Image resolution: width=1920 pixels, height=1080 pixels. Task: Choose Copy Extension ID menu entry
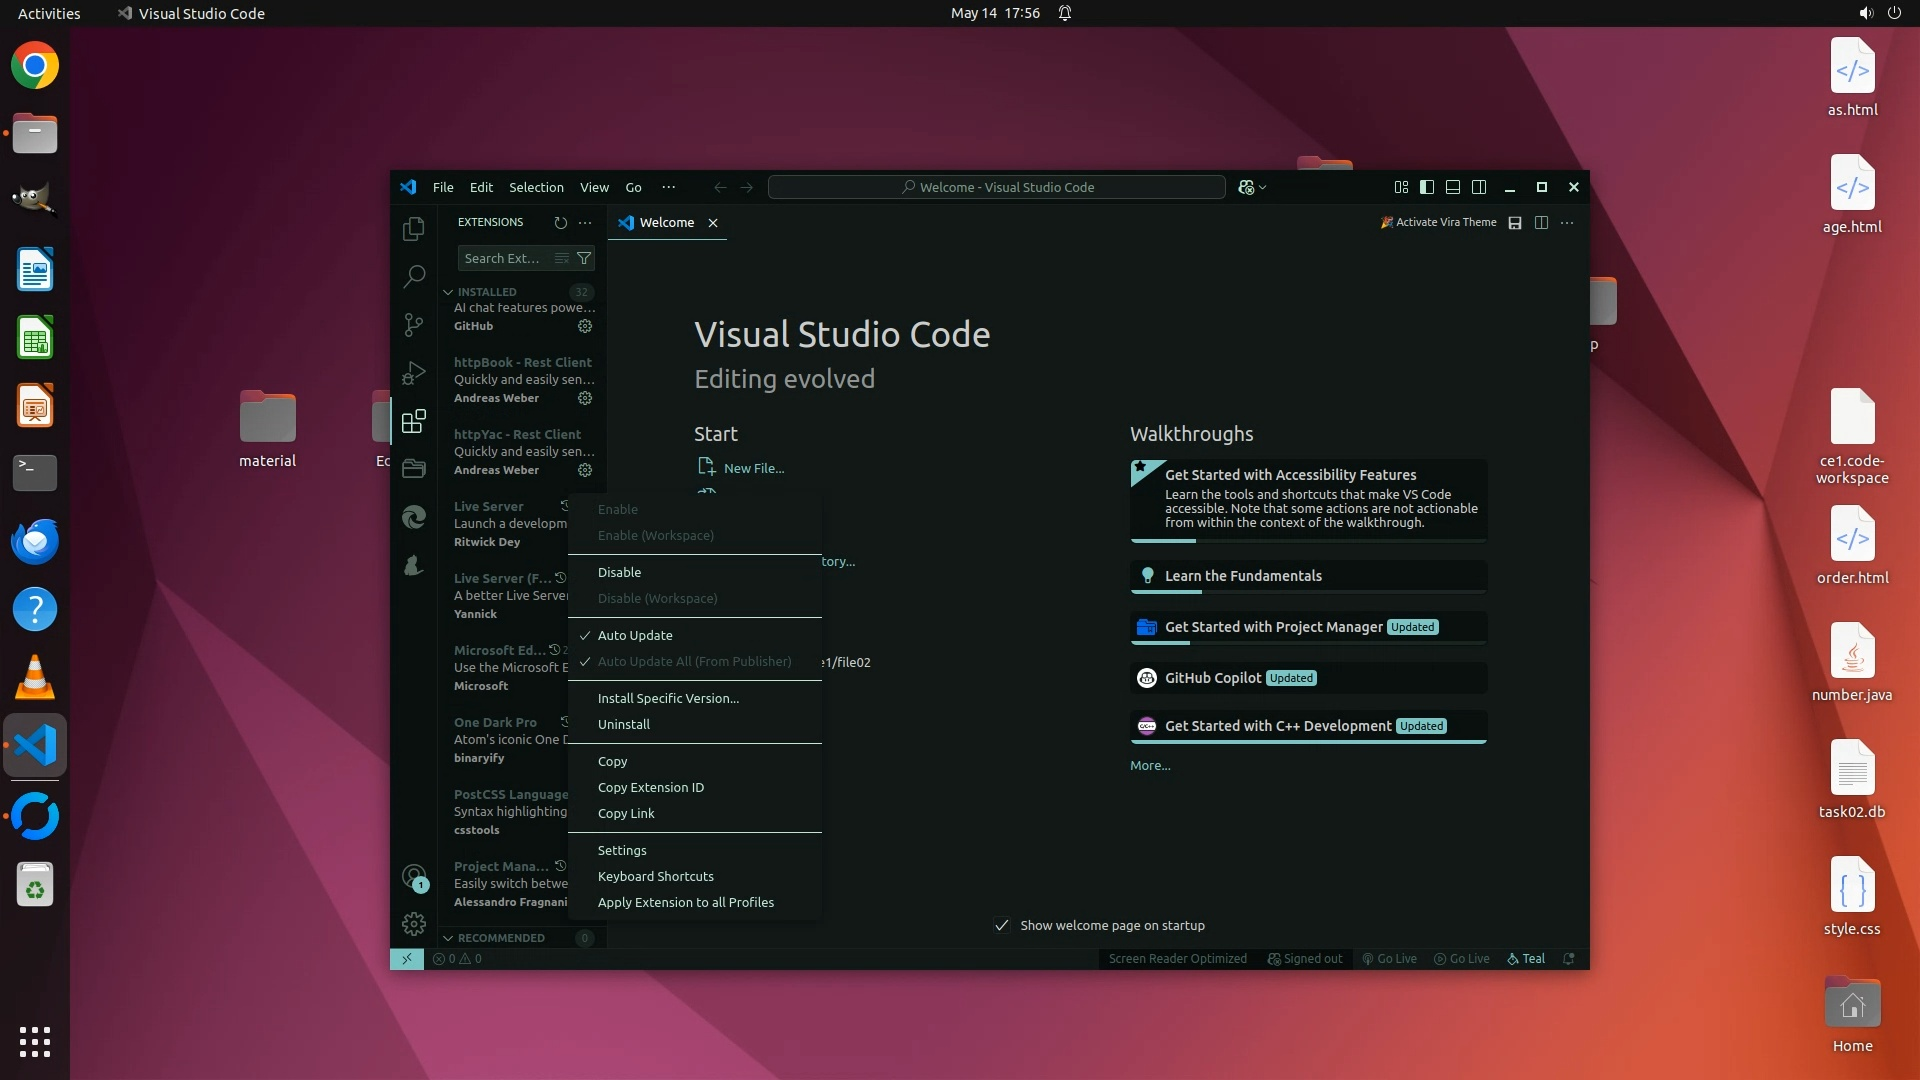pyautogui.click(x=651, y=787)
